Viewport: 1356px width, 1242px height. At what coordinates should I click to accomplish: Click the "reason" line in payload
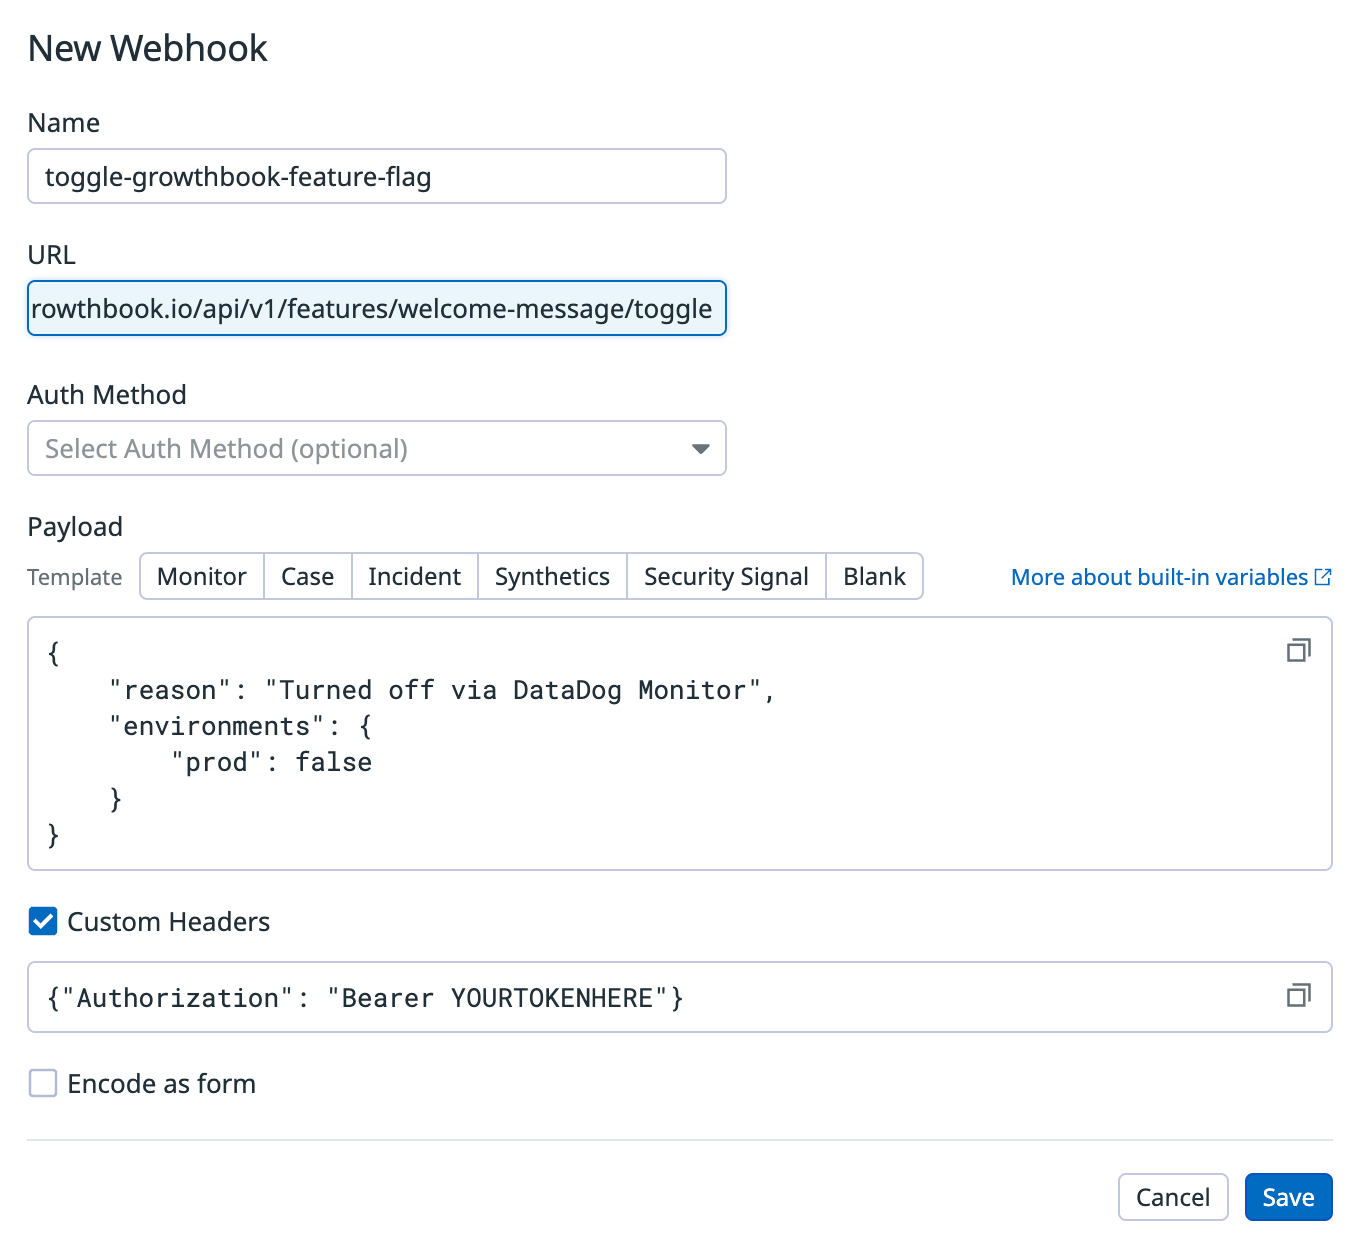coord(442,690)
